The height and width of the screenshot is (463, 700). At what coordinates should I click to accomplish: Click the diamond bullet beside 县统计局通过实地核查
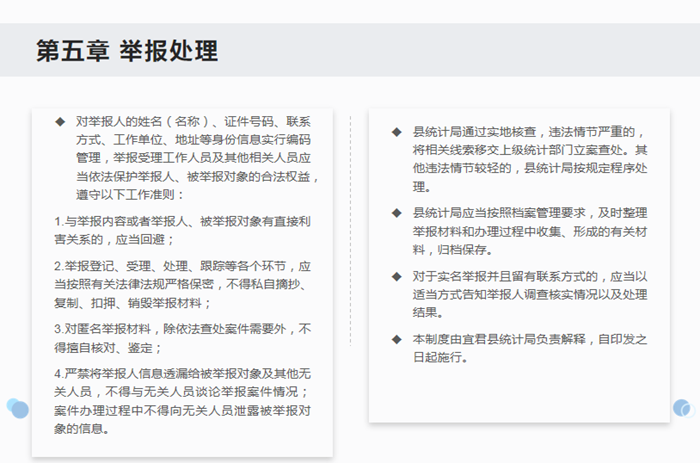(x=396, y=132)
